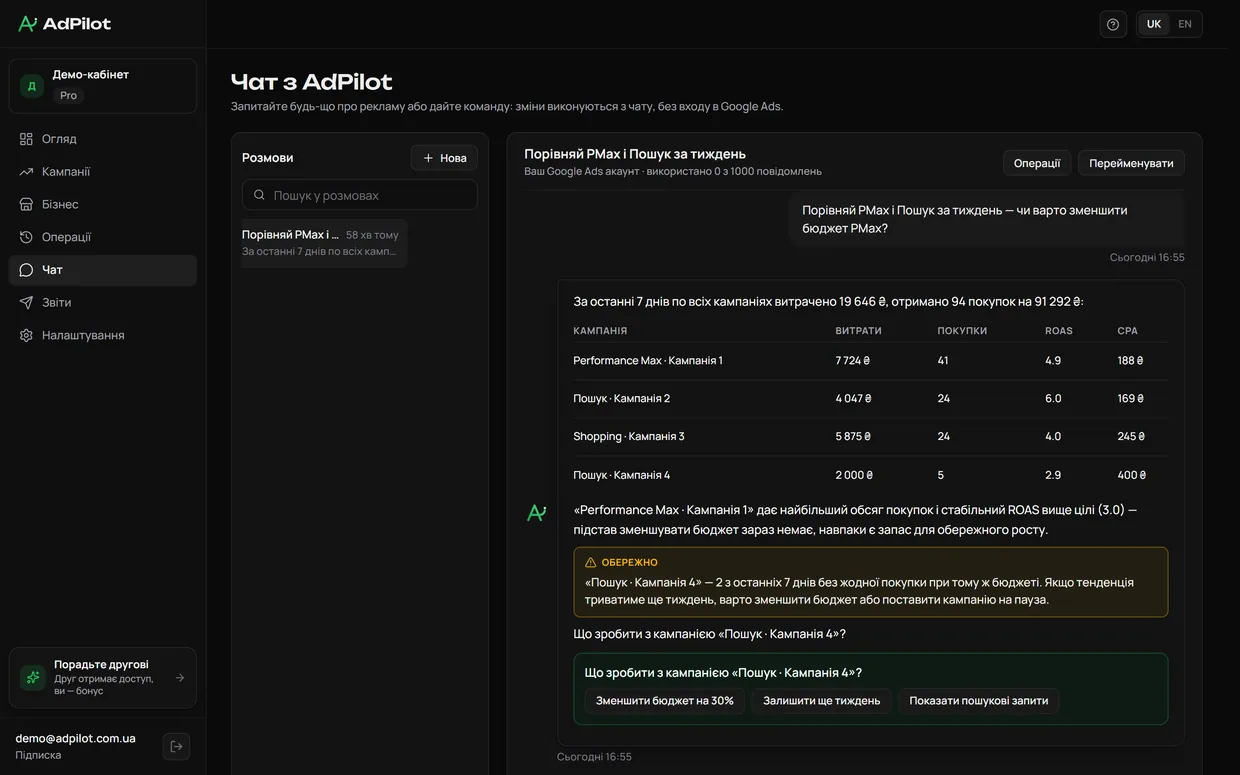
Task: Switch the interface language to UK
Action: (x=1154, y=24)
